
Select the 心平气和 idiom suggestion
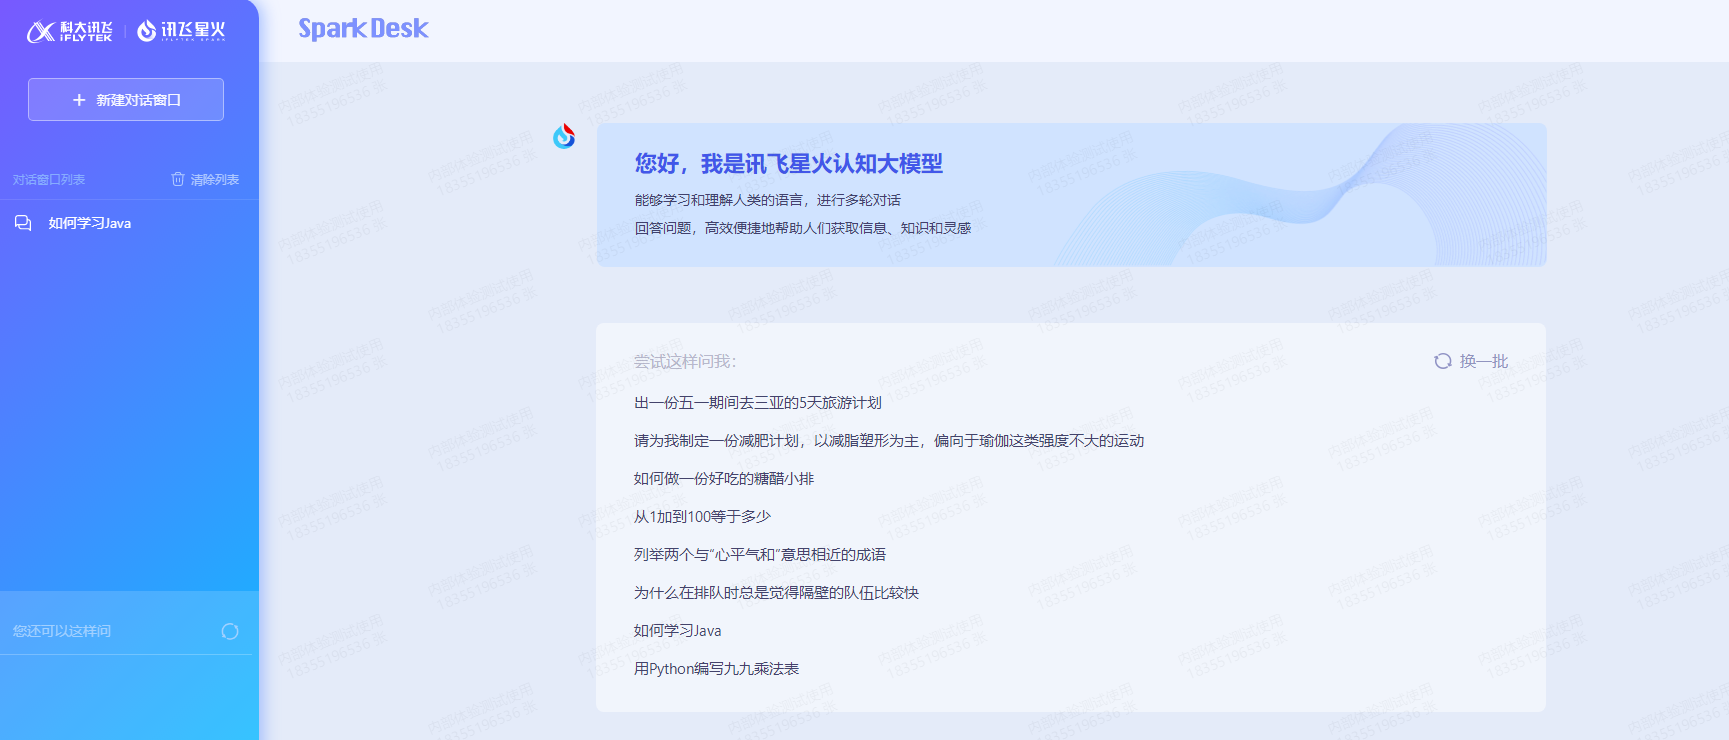pyautogui.click(x=760, y=555)
